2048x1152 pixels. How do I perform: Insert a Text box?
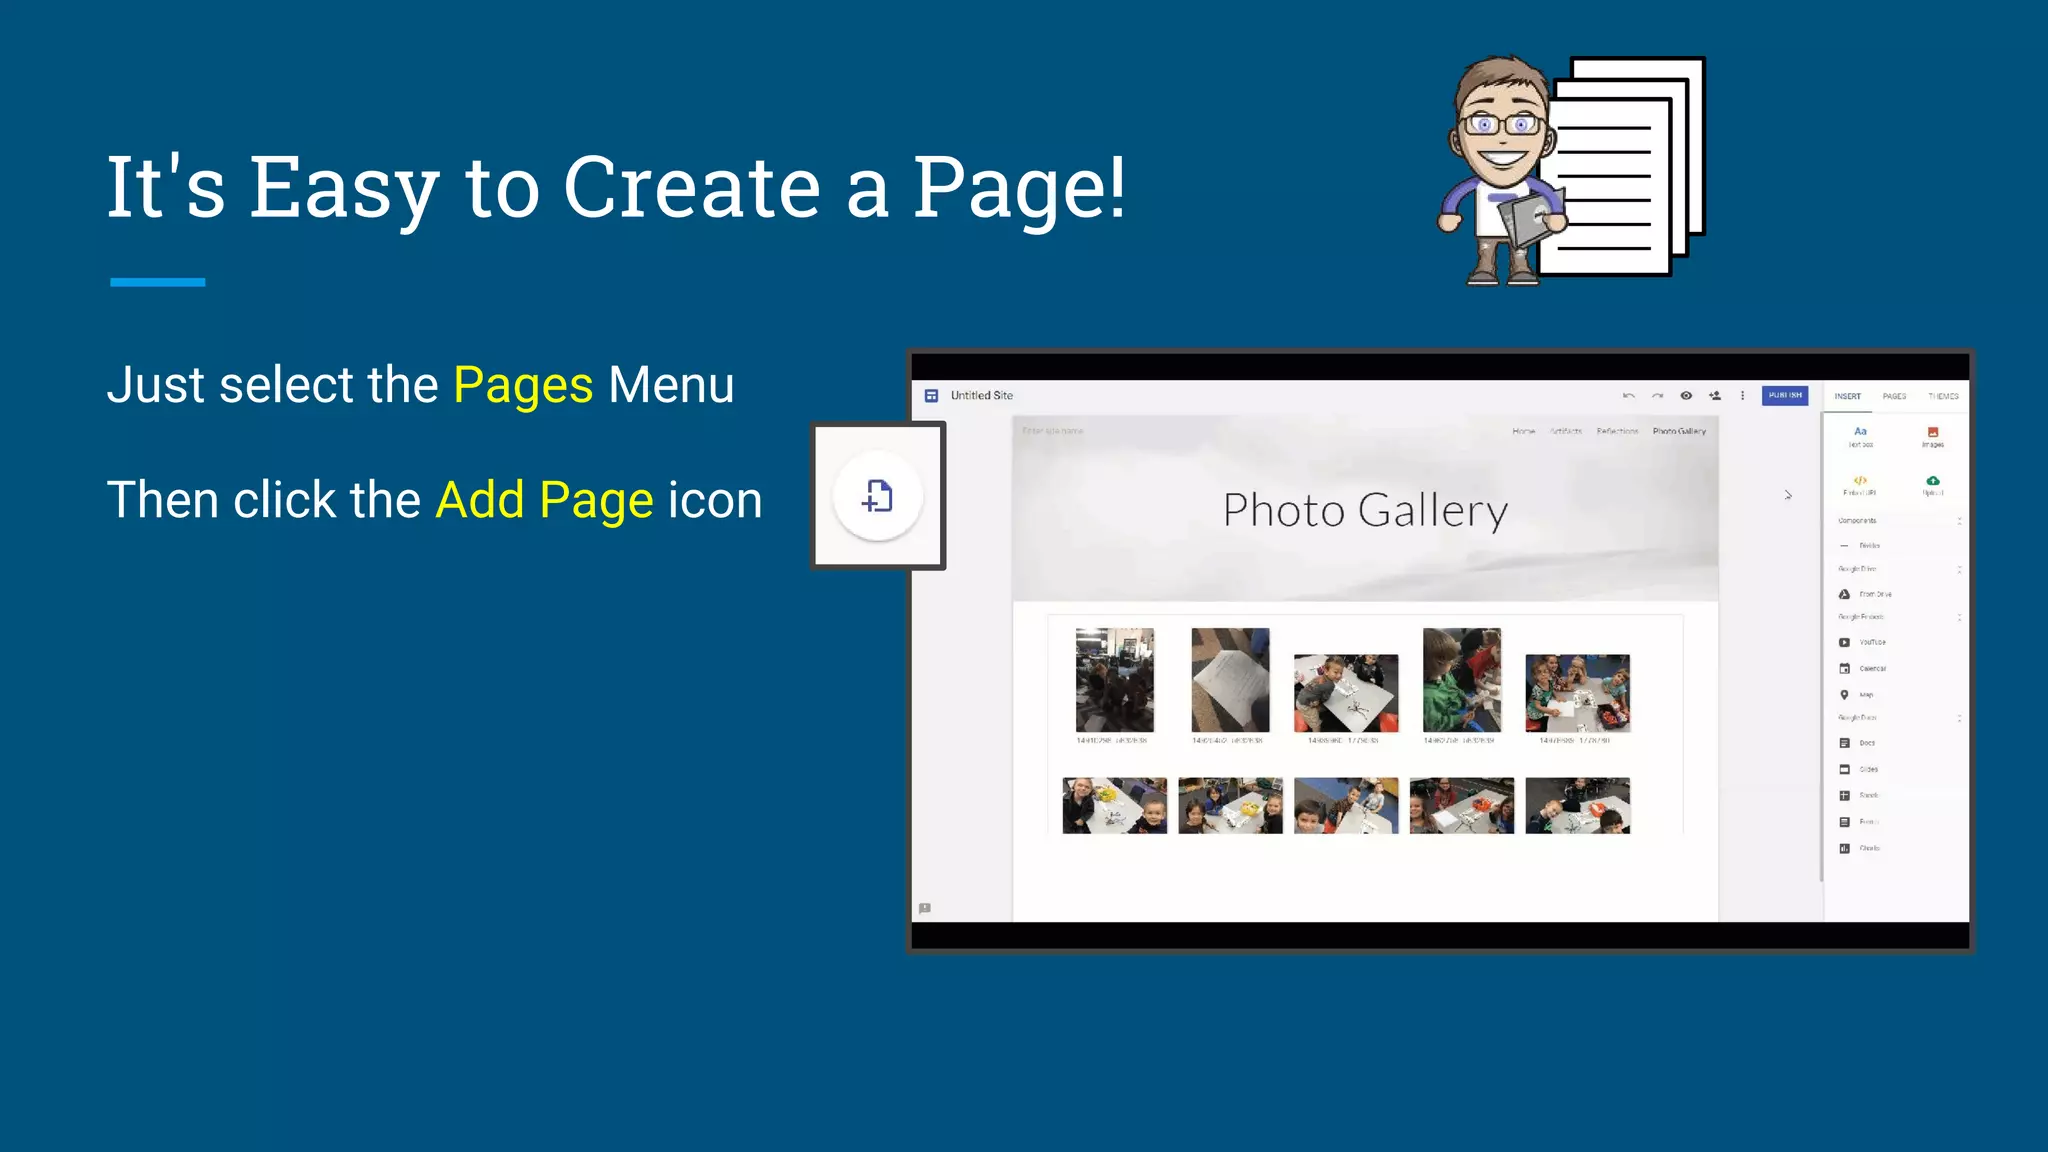pos(1860,437)
